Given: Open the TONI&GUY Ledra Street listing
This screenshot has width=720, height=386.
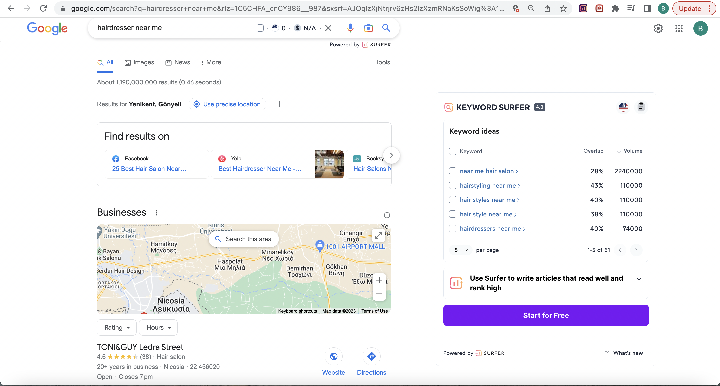Looking at the screenshot, I should pos(140,347).
